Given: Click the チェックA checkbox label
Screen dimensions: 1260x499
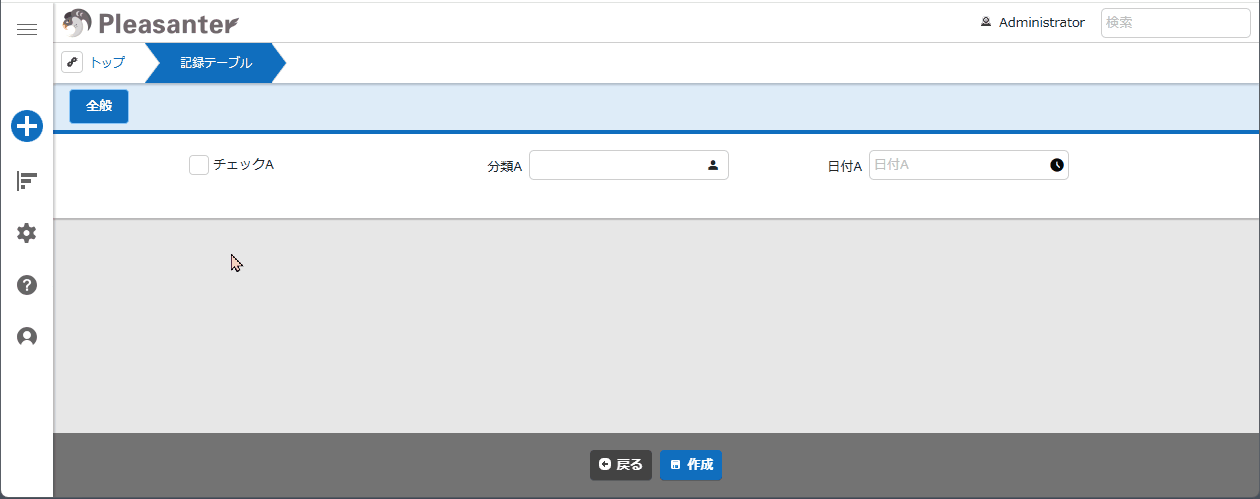Looking at the screenshot, I should click(243, 164).
